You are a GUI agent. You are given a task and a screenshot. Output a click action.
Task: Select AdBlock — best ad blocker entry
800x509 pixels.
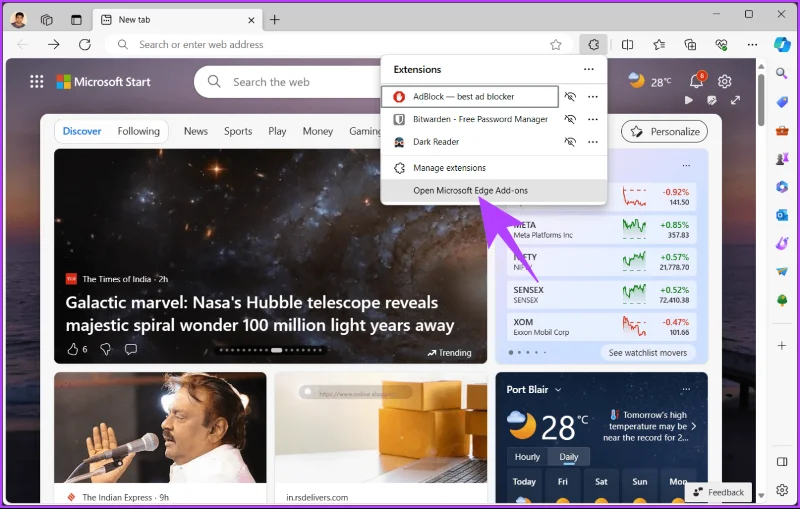pyautogui.click(x=470, y=96)
